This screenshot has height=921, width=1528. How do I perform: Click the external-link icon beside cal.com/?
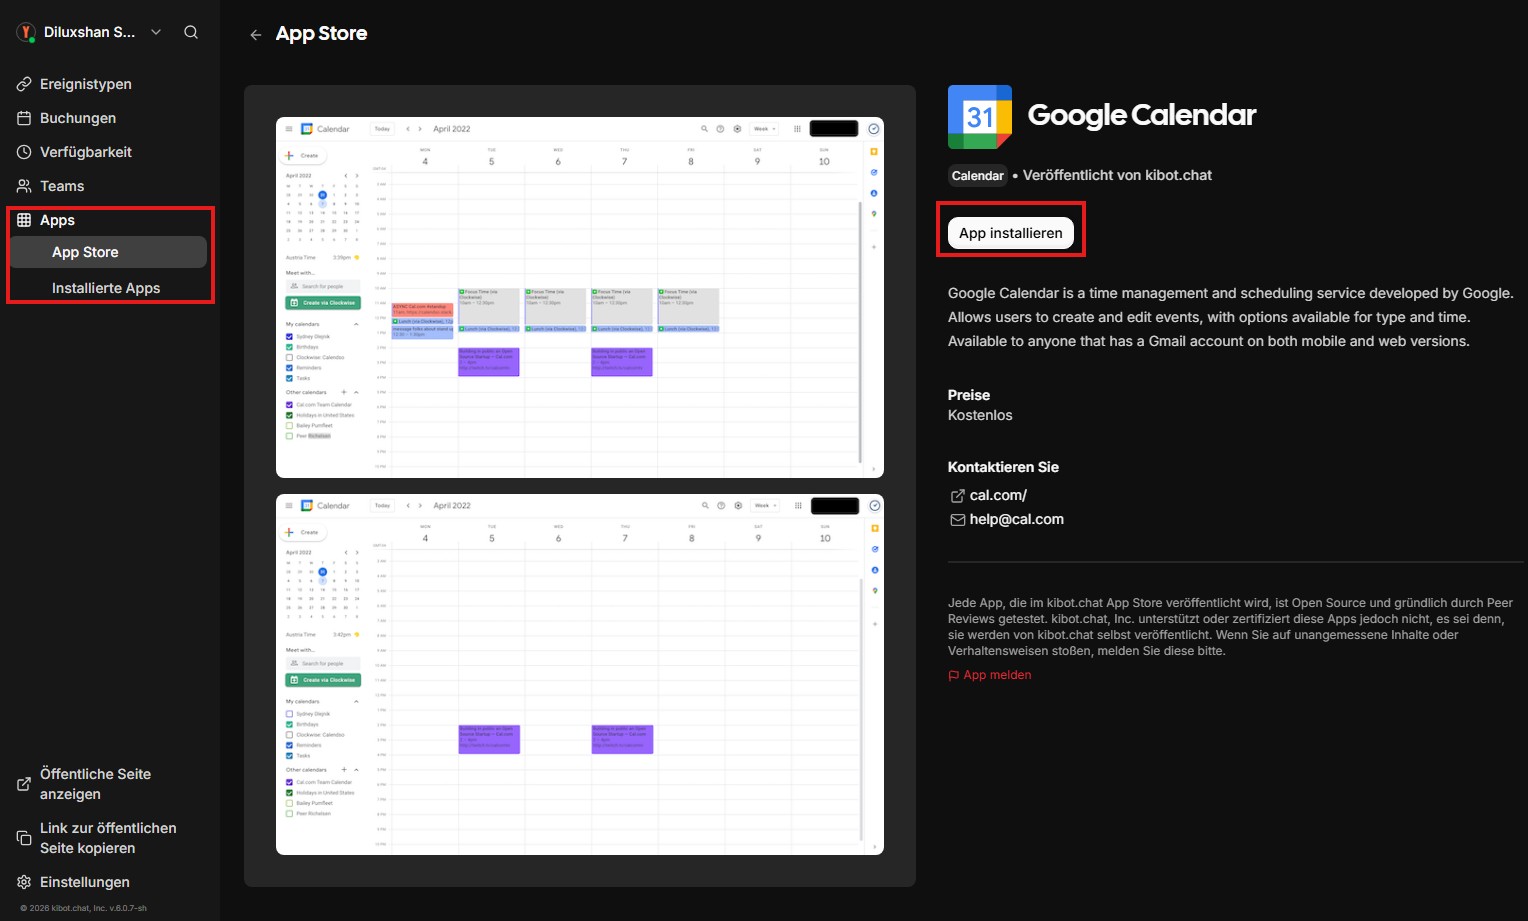[957, 496]
